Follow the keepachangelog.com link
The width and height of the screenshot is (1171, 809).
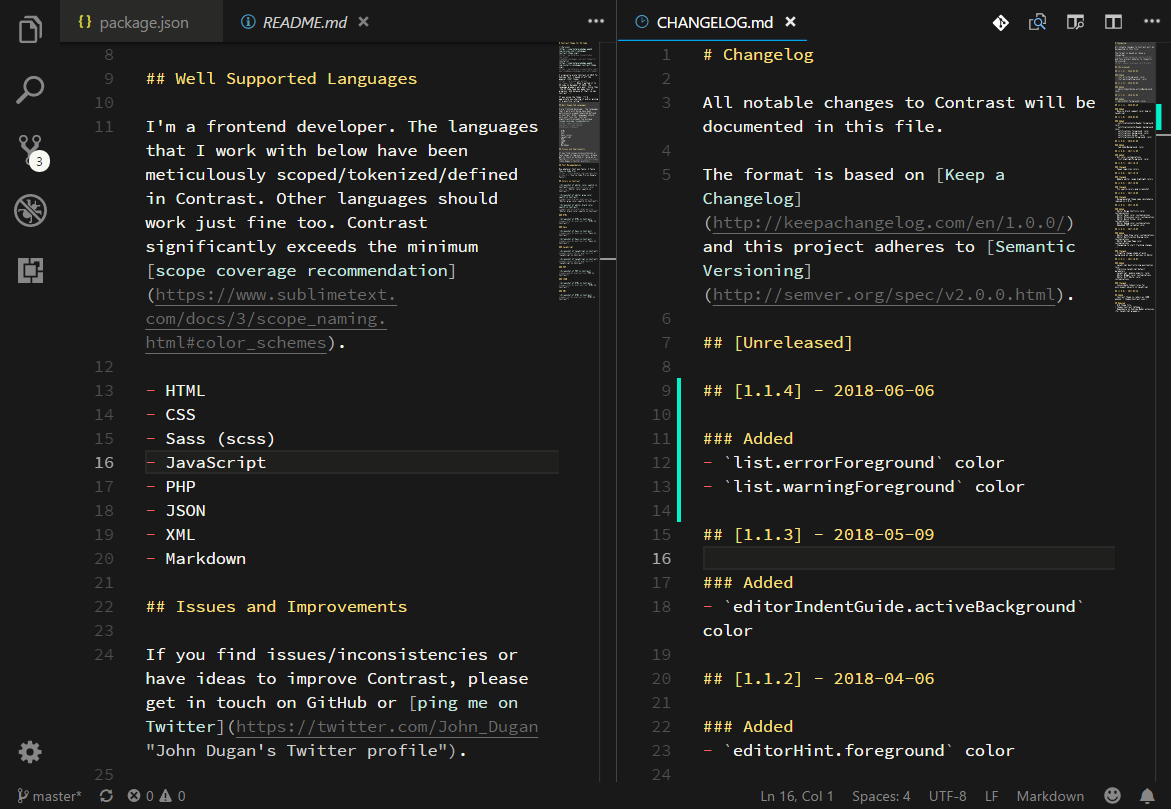[888, 223]
